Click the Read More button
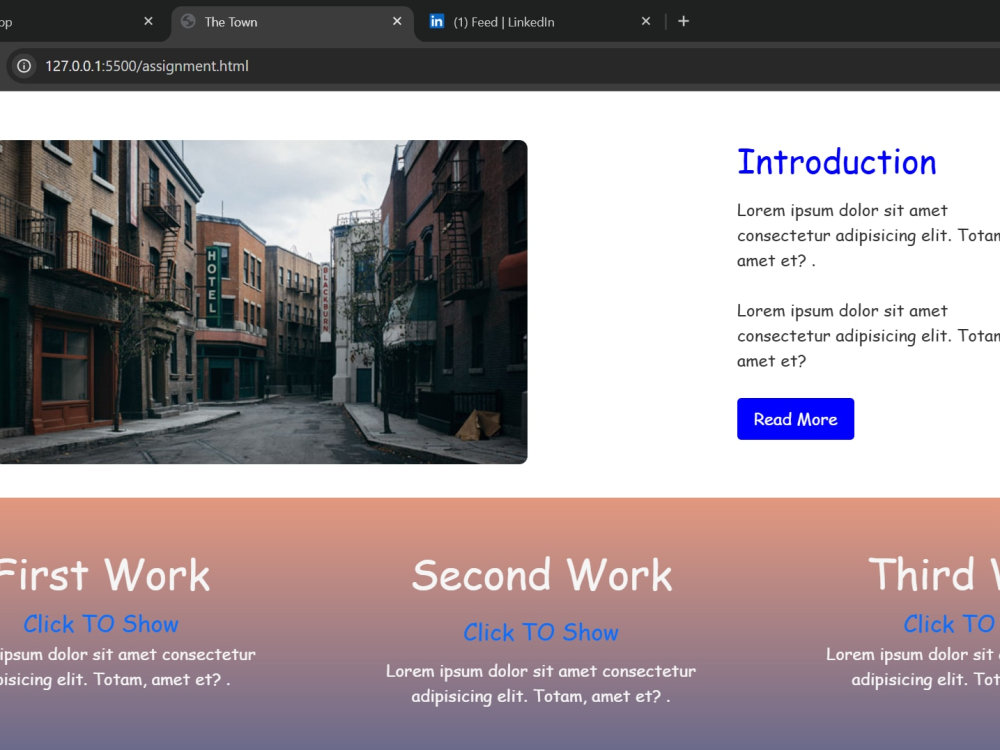This screenshot has height=750, width=1000. tap(795, 419)
